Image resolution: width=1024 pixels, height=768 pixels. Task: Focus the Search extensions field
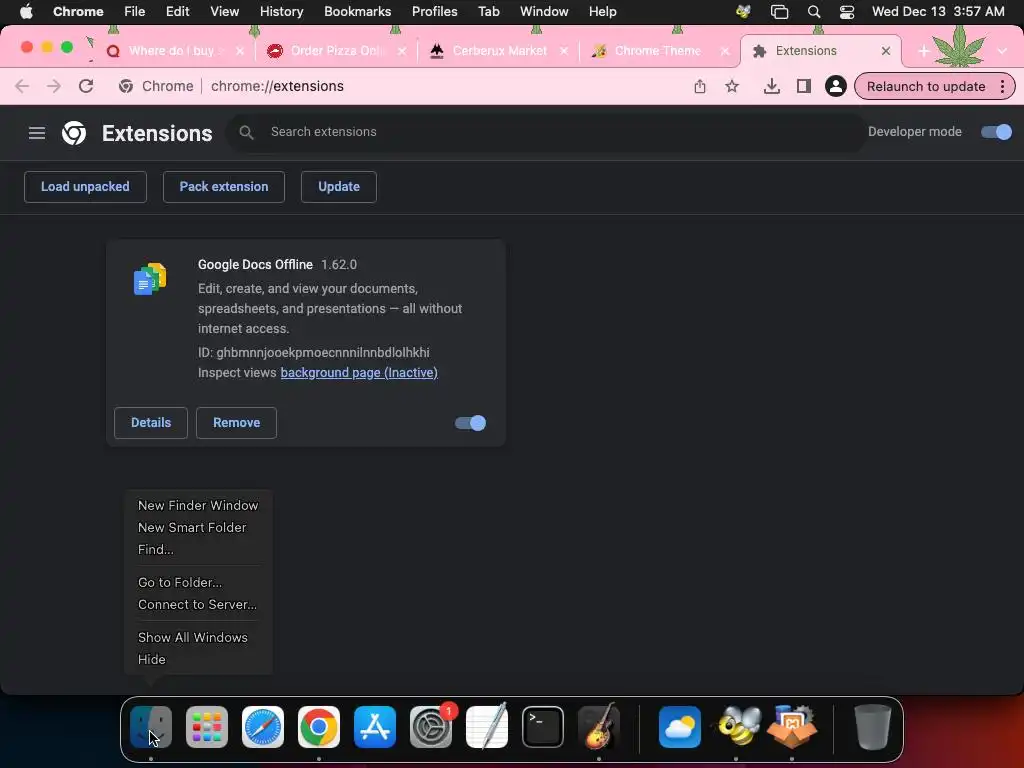click(x=545, y=133)
